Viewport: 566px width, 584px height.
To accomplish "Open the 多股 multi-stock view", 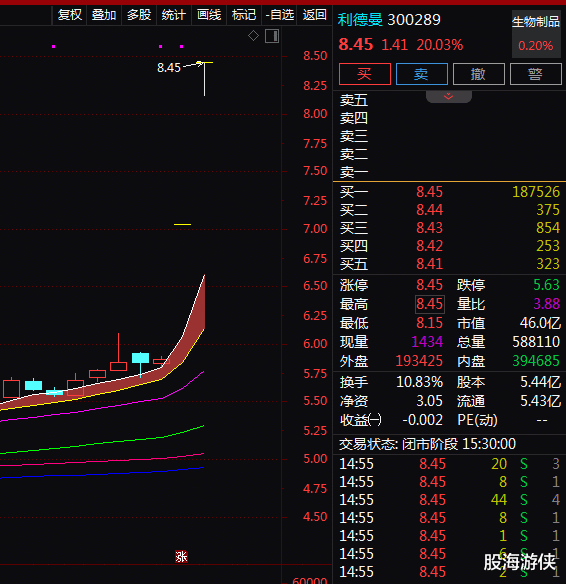I will pyautogui.click(x=139, y=15).
